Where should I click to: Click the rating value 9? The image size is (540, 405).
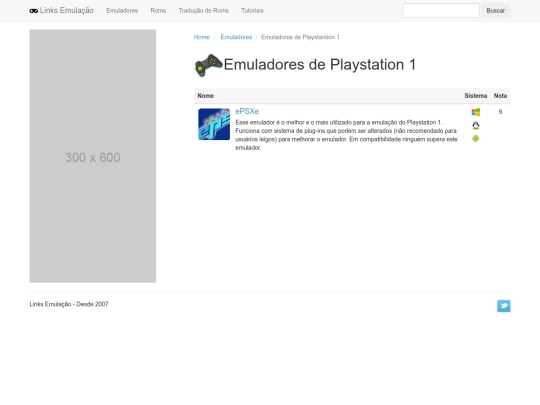click(x=500, y=112)
